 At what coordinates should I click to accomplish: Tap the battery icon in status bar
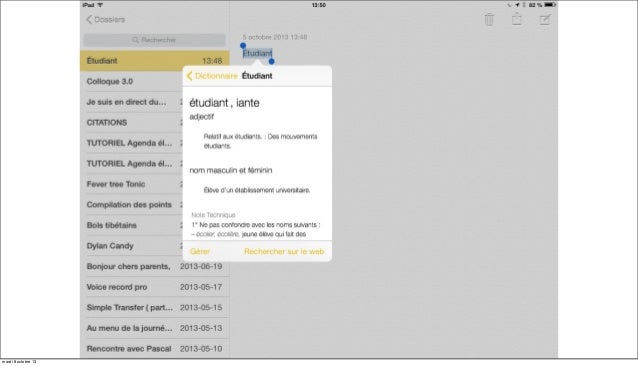tap(550, 5)
